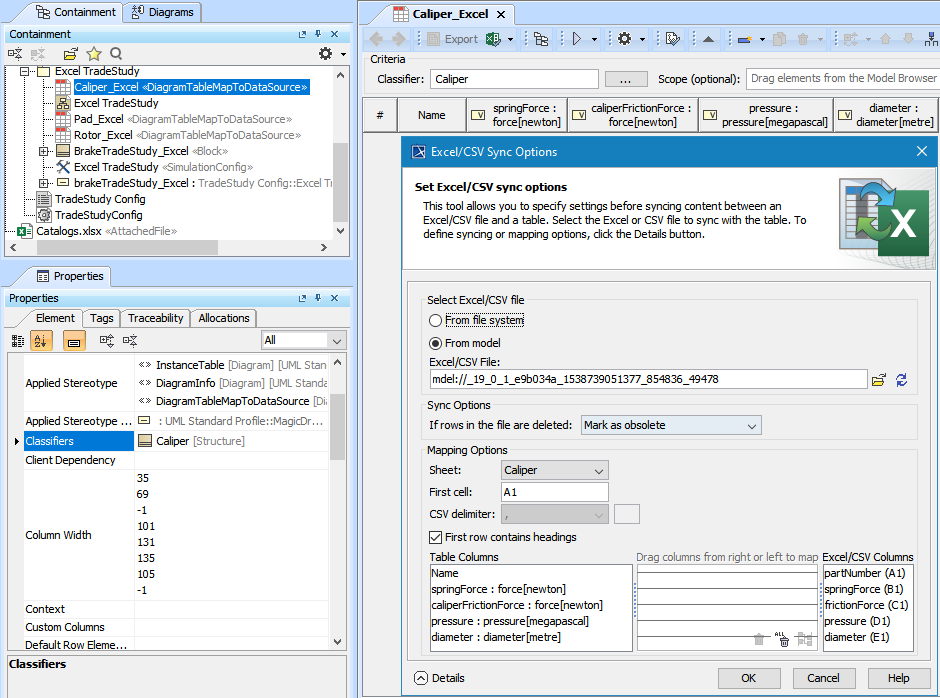This screenshot has width=940, height=698.
Task: Click the Excel sync icon in table toolbar
Action: 493,39
